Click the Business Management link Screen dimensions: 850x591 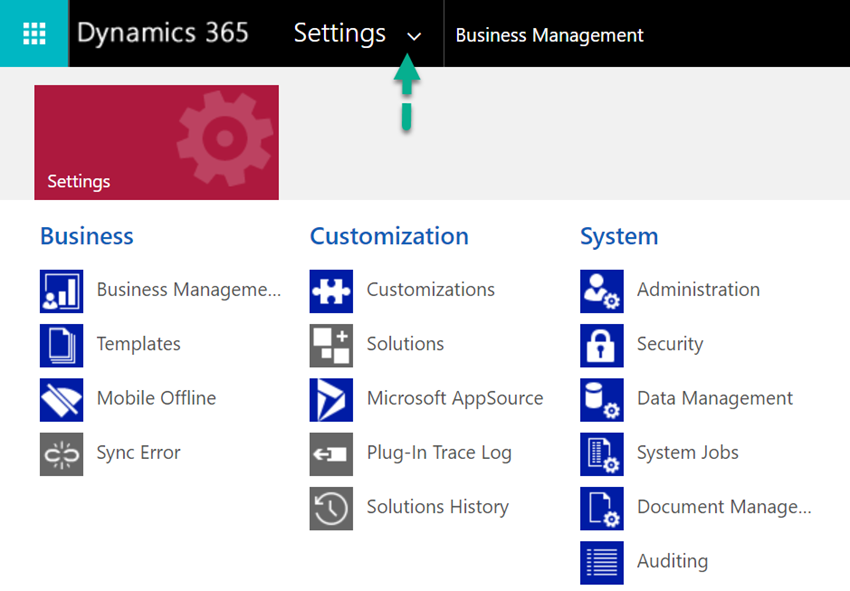click(x=188, y=290)
